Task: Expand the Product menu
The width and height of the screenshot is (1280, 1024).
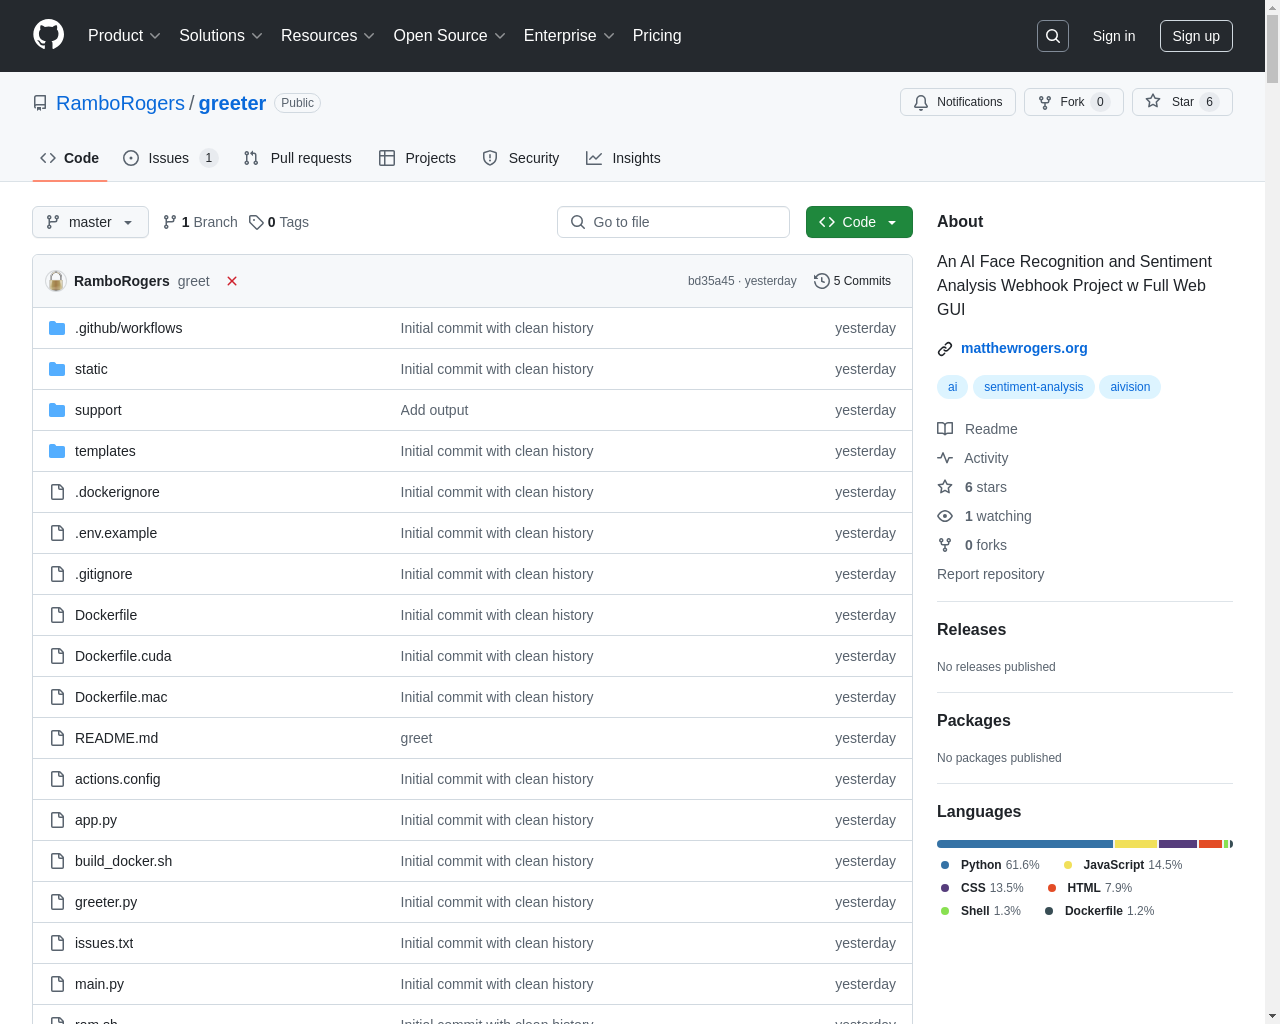Action: point(124,36)
